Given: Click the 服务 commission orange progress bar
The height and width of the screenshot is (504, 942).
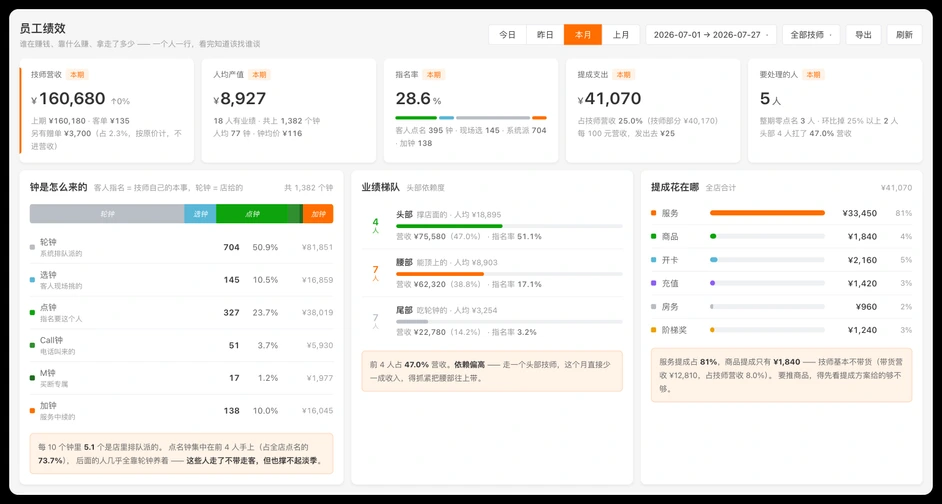Looking at the screenshot, I should 767,213.
